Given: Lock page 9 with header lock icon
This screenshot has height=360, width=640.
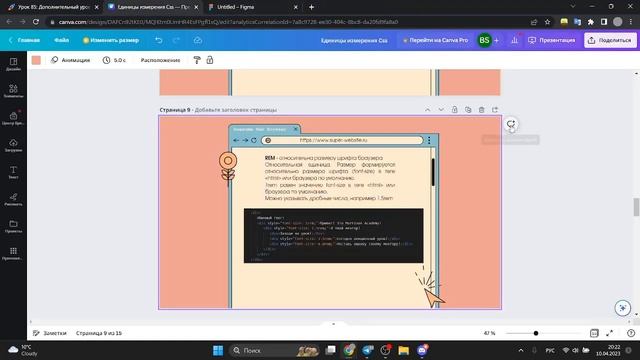Looking at the screenshot, I should [x=454, y=110].
